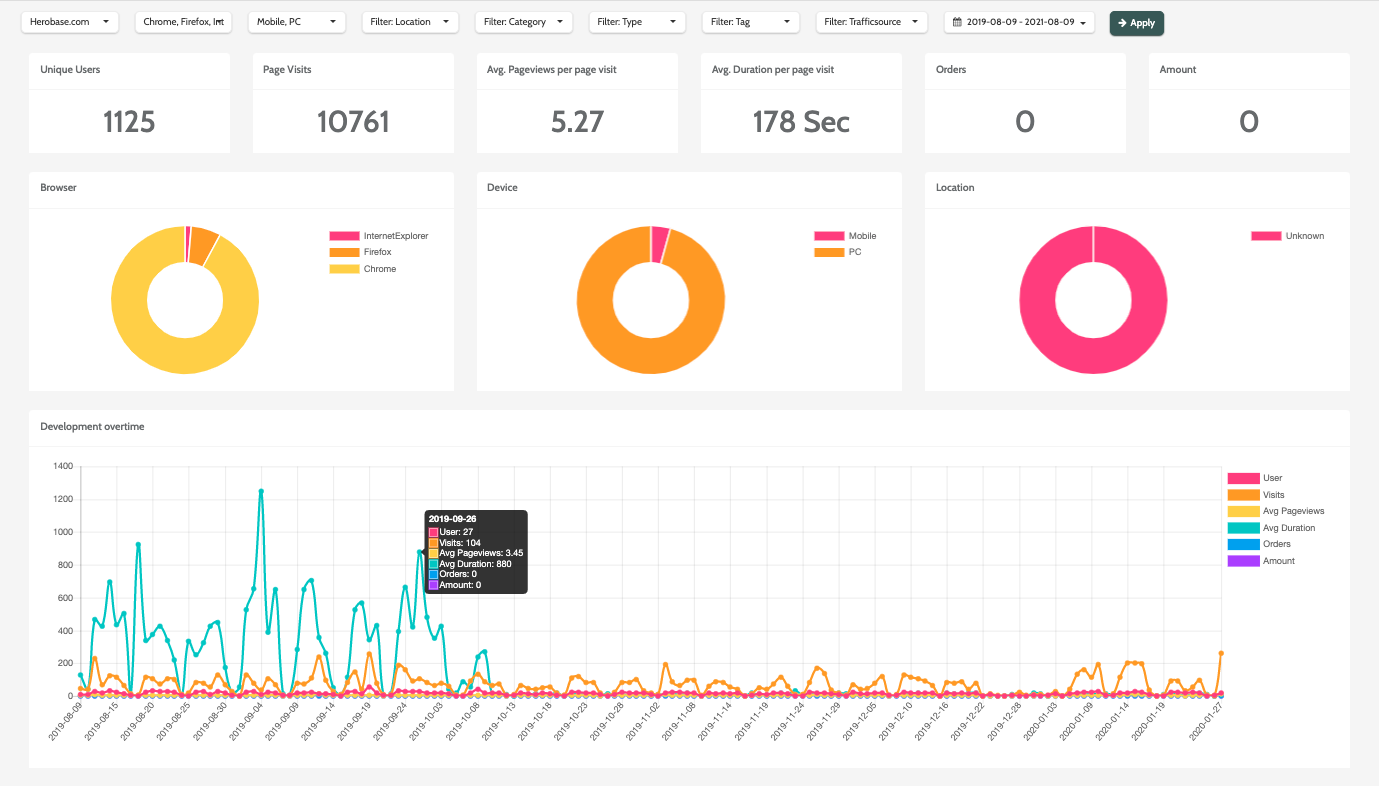Click the Unique Users value 1125
This screenshot has height=786, width=1379.
[129, 122]
